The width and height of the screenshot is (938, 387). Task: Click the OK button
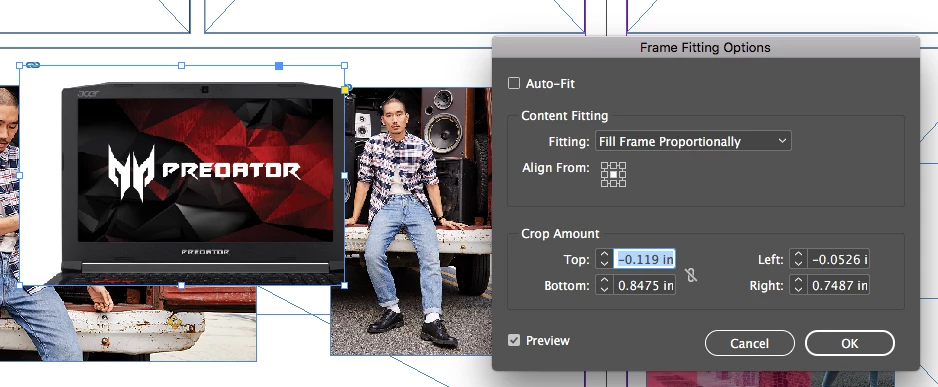(849, 343)
